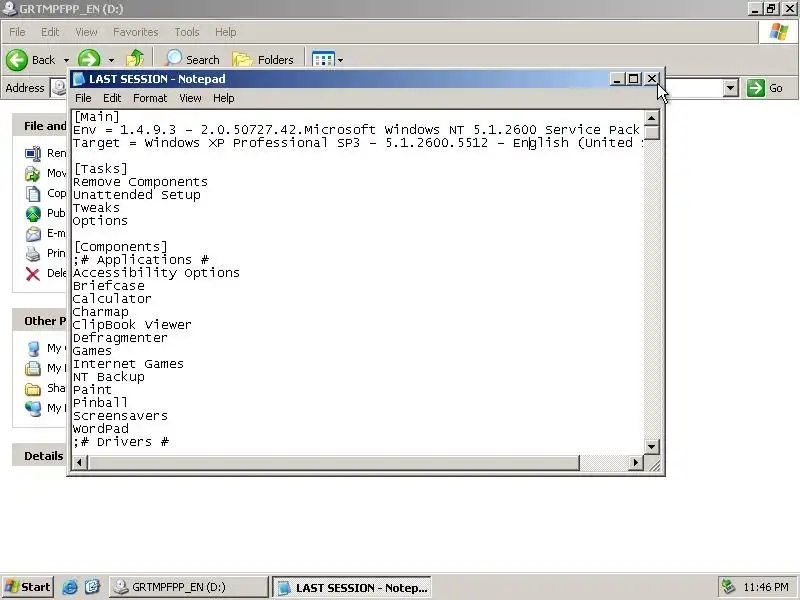Click the "ClipBook Viewer" line

(x=132, y=325)
